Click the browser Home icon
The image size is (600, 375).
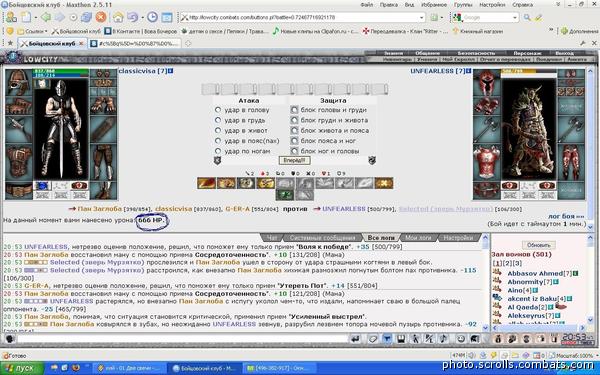click(118, 17)
